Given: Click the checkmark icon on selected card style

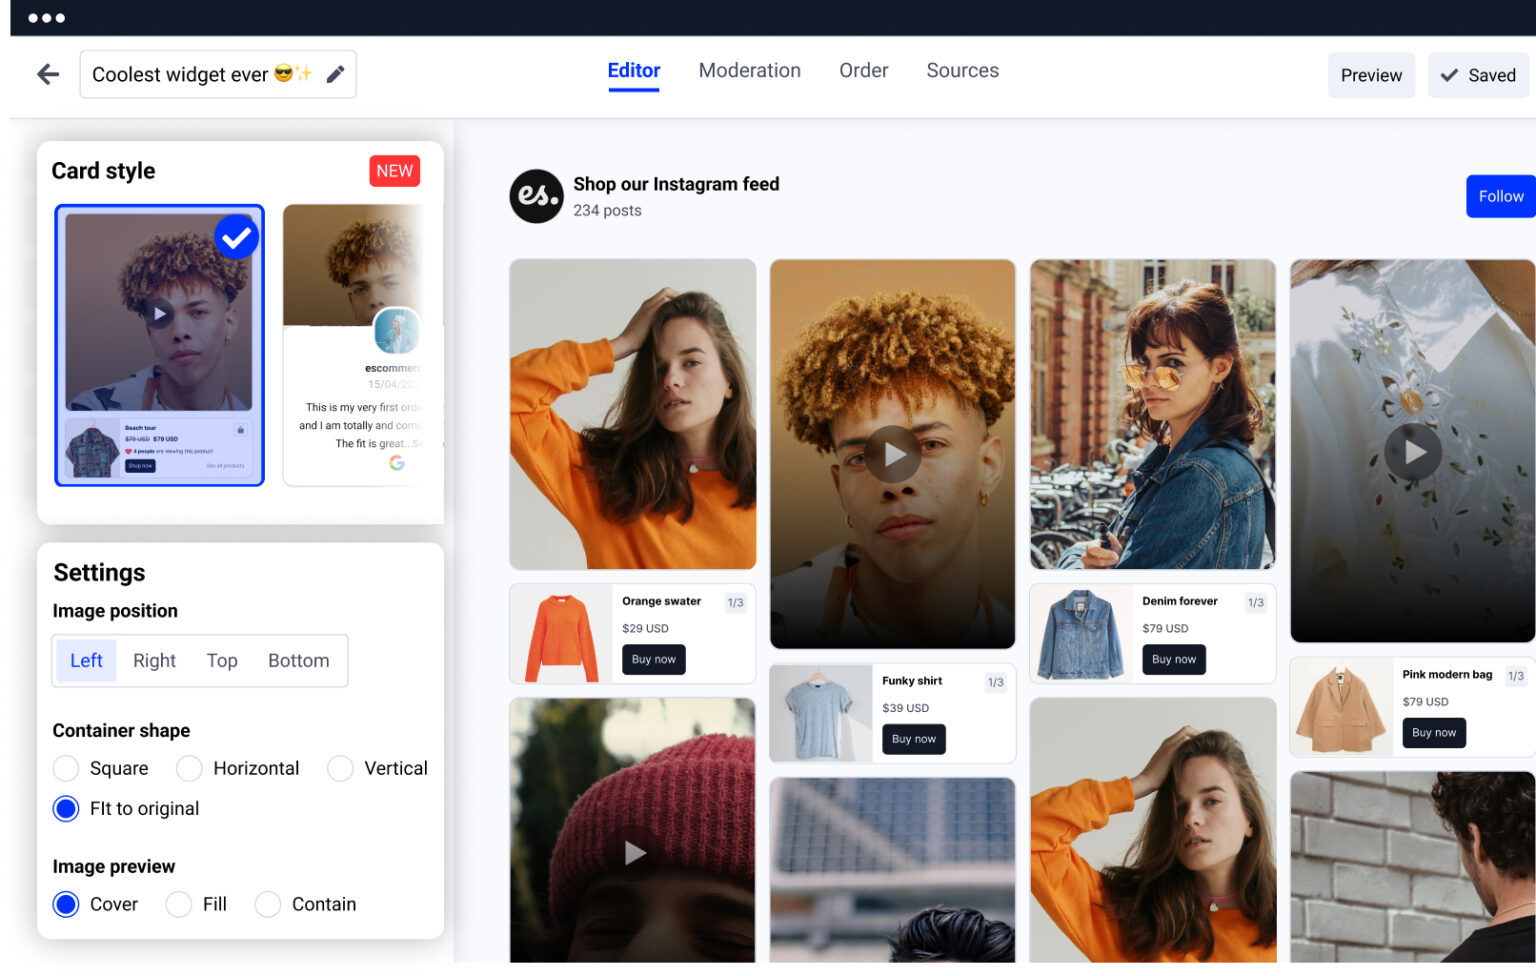Looking at the screenshot, I should tap(236, 236).
